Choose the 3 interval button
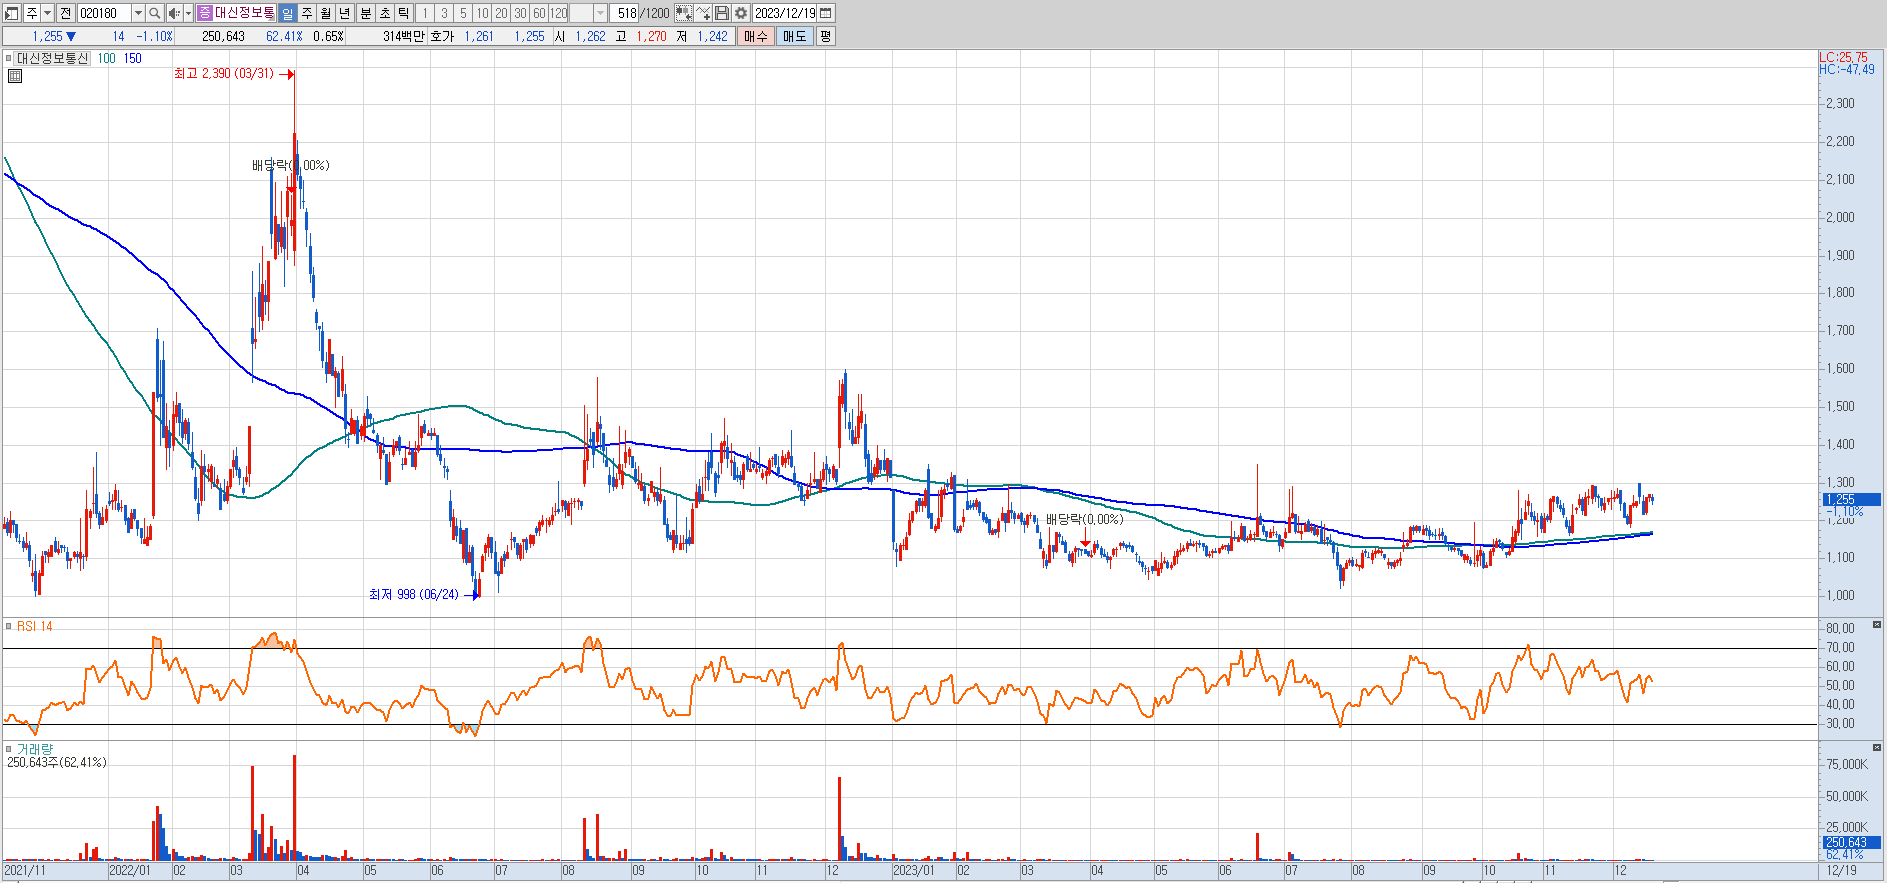The width and height of the screenshot is (1887, 883). (x=444, y=13)
